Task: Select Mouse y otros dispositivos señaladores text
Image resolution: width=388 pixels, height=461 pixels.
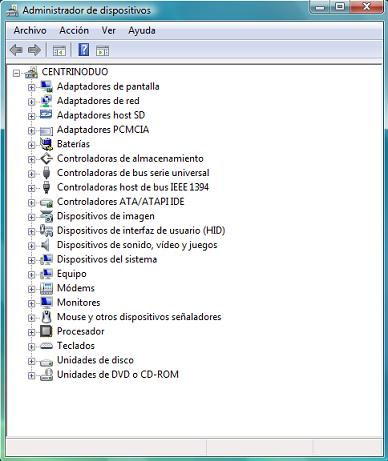Action: tap(139, 317)
